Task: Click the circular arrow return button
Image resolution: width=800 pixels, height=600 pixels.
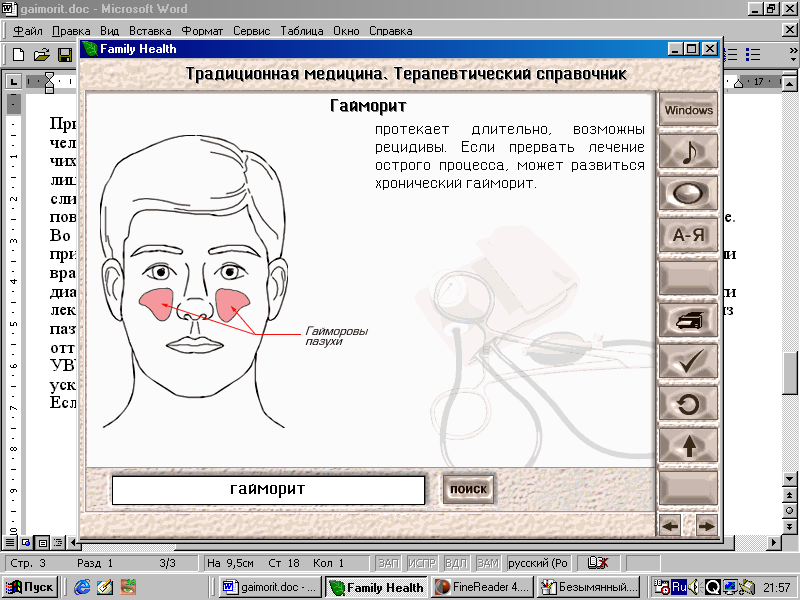Action: click(688, 403)
